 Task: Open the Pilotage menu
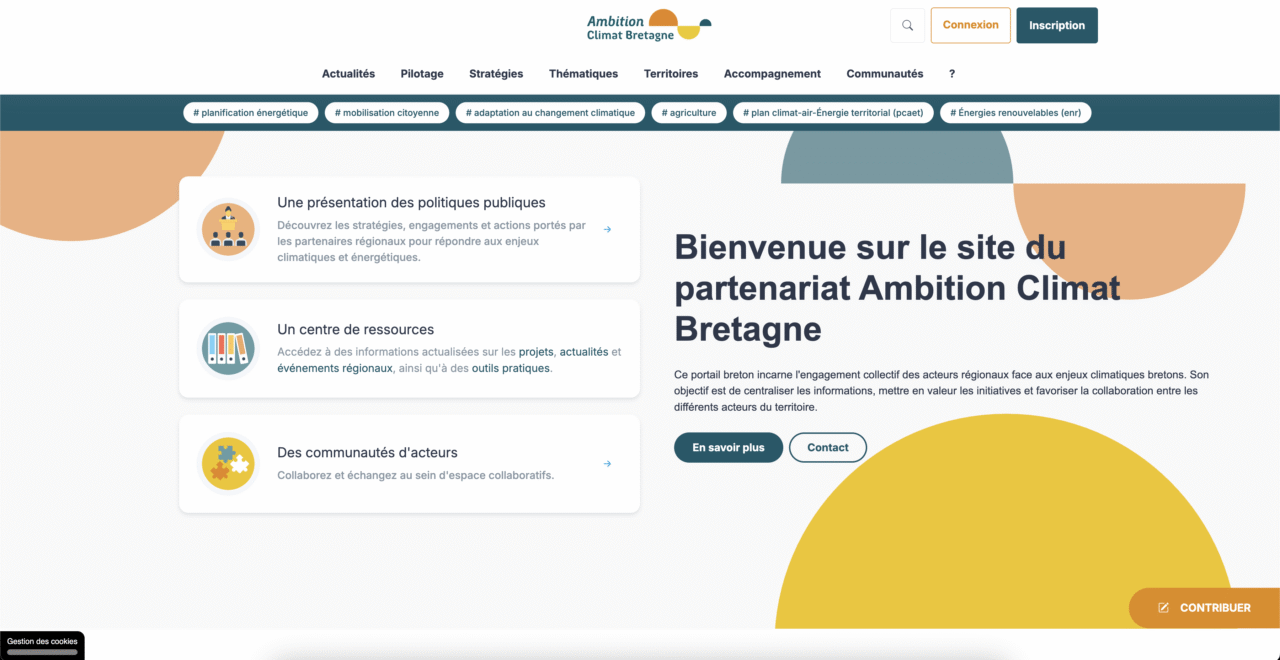(422, 74)
